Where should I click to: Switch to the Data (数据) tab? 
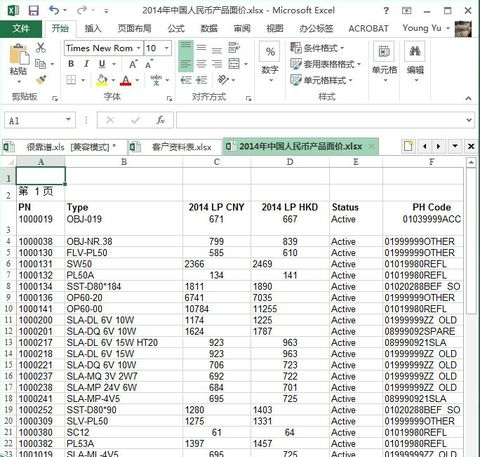[209, 29]
